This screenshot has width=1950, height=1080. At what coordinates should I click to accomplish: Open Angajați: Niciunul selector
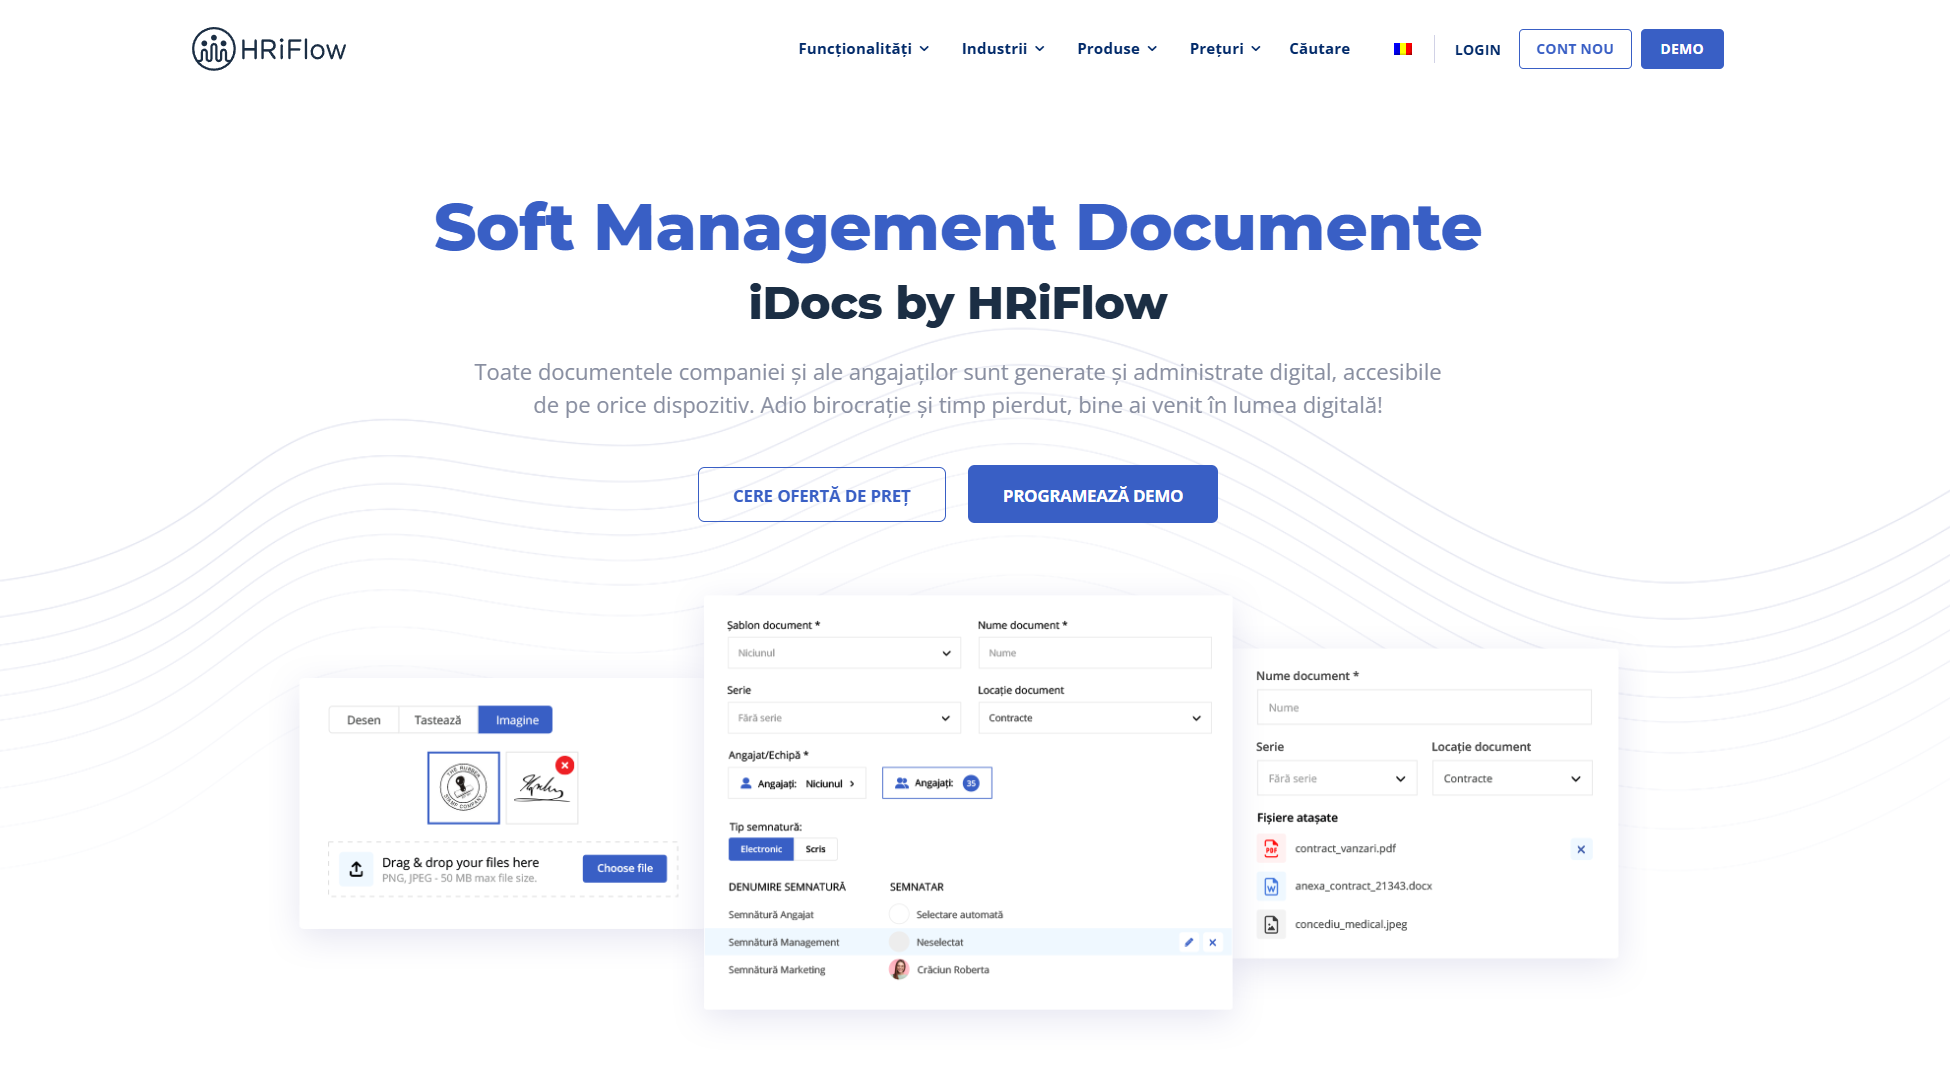pos(797,784)
